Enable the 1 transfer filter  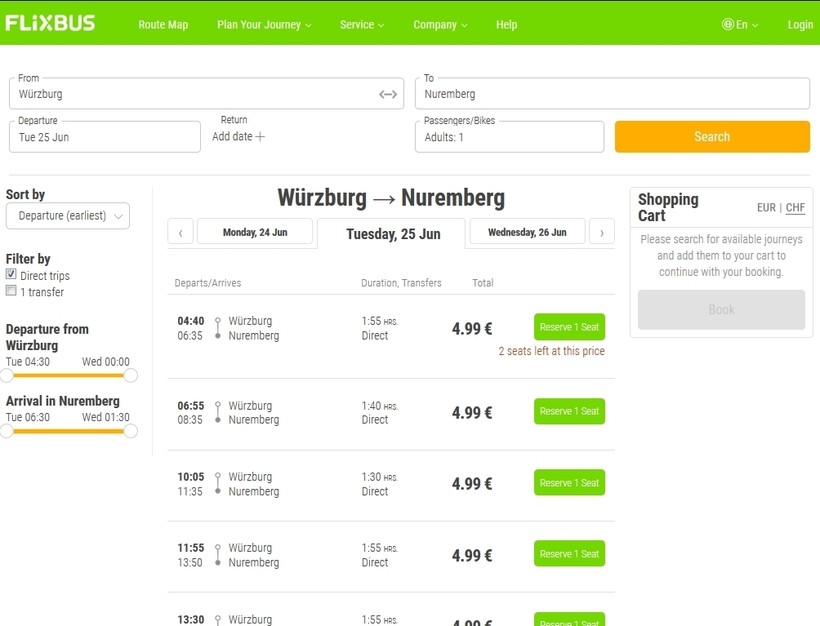click(x=11, y=292)
